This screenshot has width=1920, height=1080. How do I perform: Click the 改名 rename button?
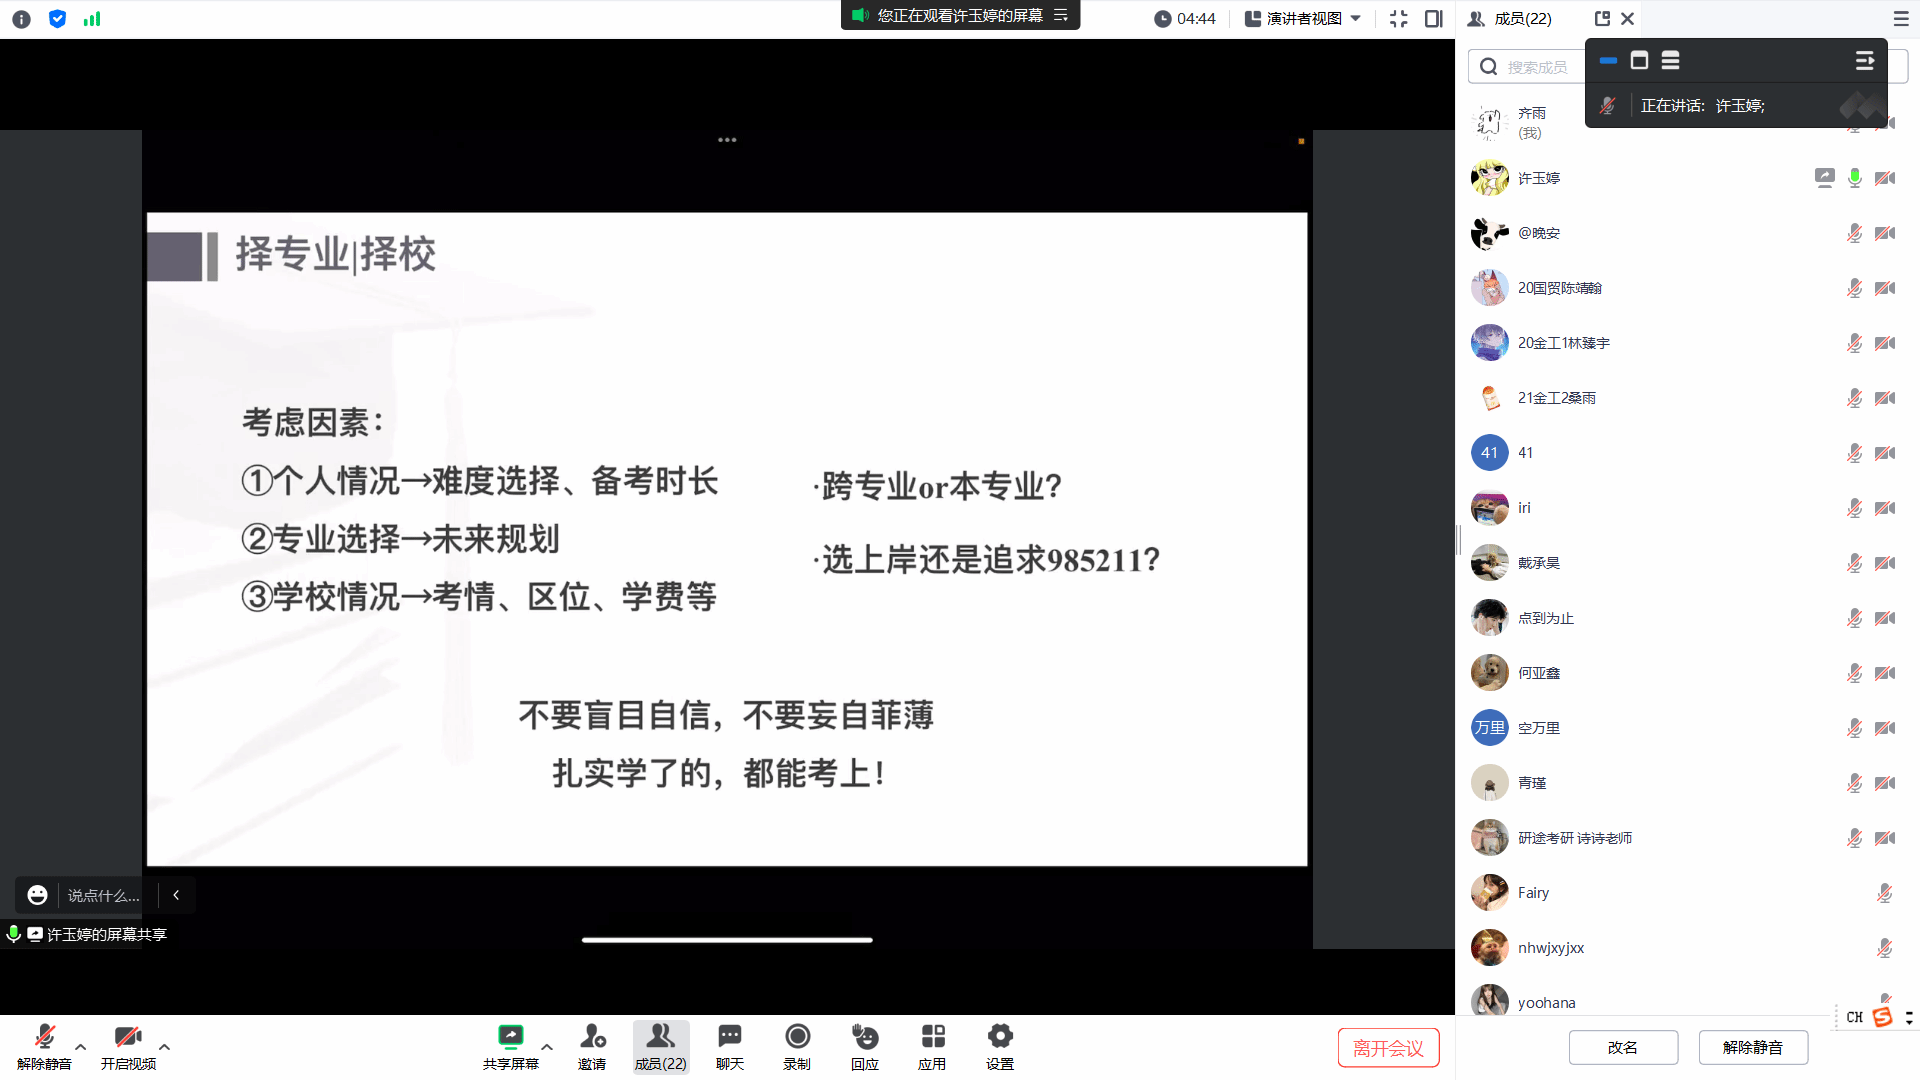pyautogui.click(x=1622, y=1047)
